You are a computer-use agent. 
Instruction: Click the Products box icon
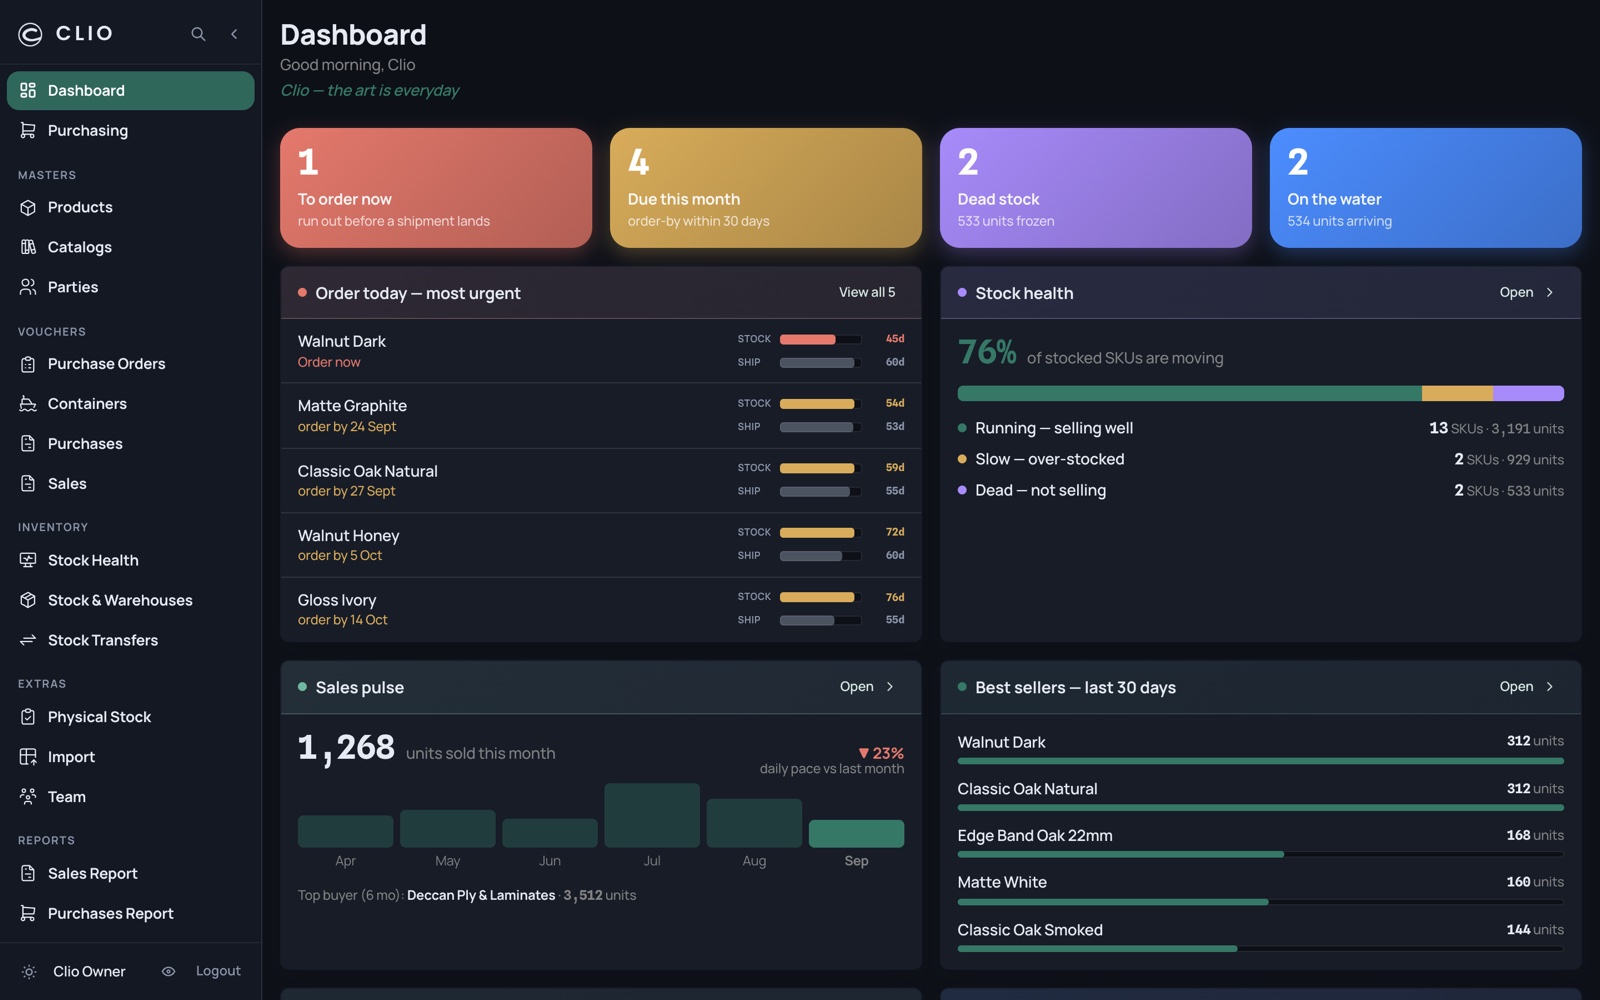(28, 207)
